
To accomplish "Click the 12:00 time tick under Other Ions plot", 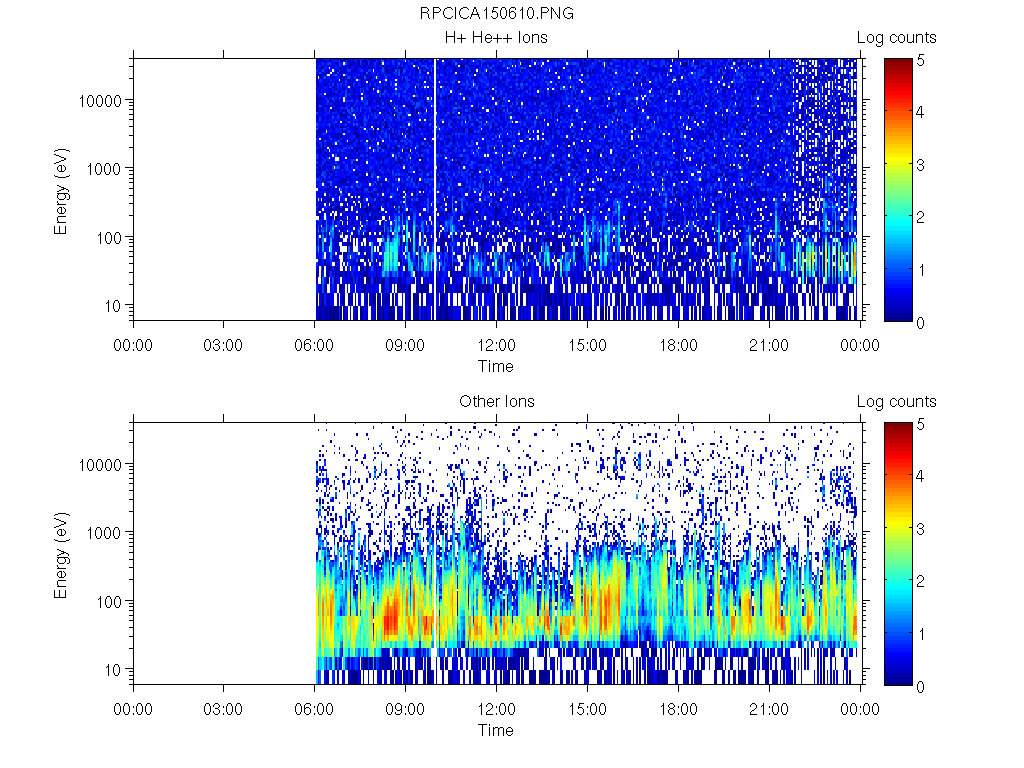I will tap(496, 709).
